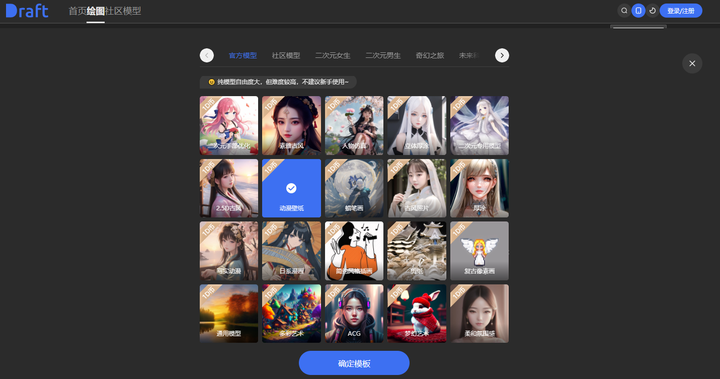Screen dimensions: 720x379
Task: Open 社区模型 in top navigation bar
Action: (123, 11)
